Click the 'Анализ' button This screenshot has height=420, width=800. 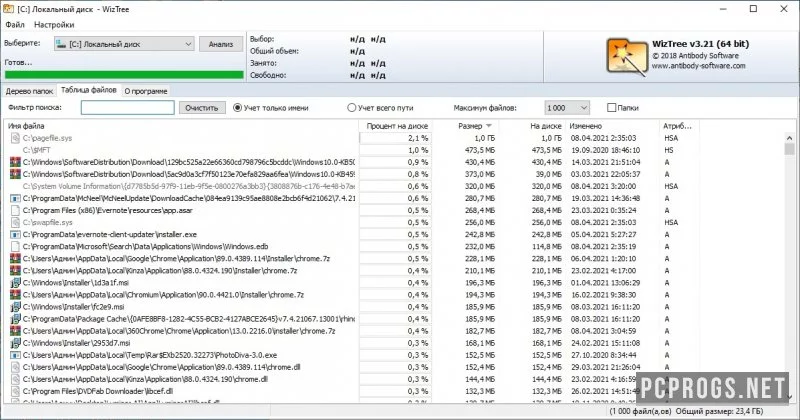pos(221,44)
